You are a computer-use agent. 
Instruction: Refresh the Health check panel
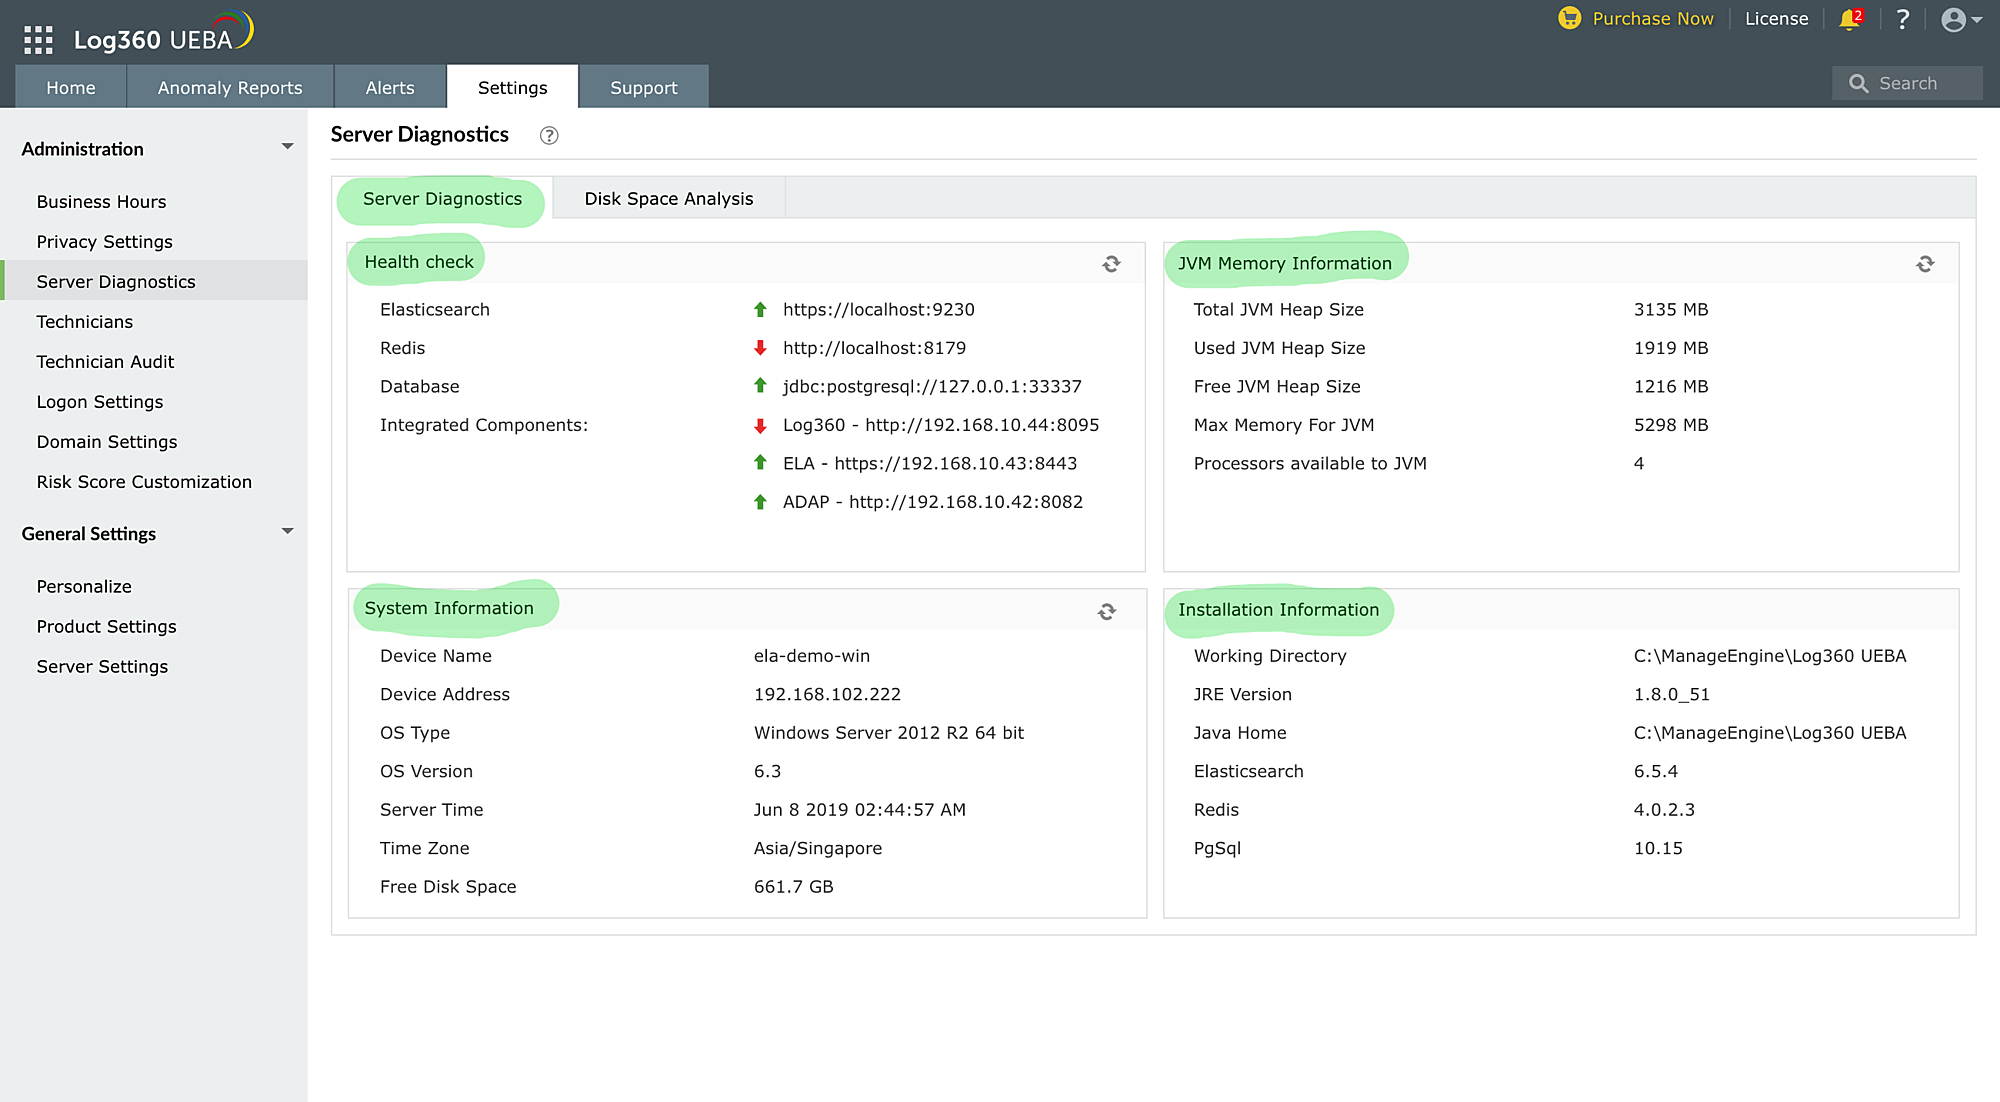[1111, 264]
